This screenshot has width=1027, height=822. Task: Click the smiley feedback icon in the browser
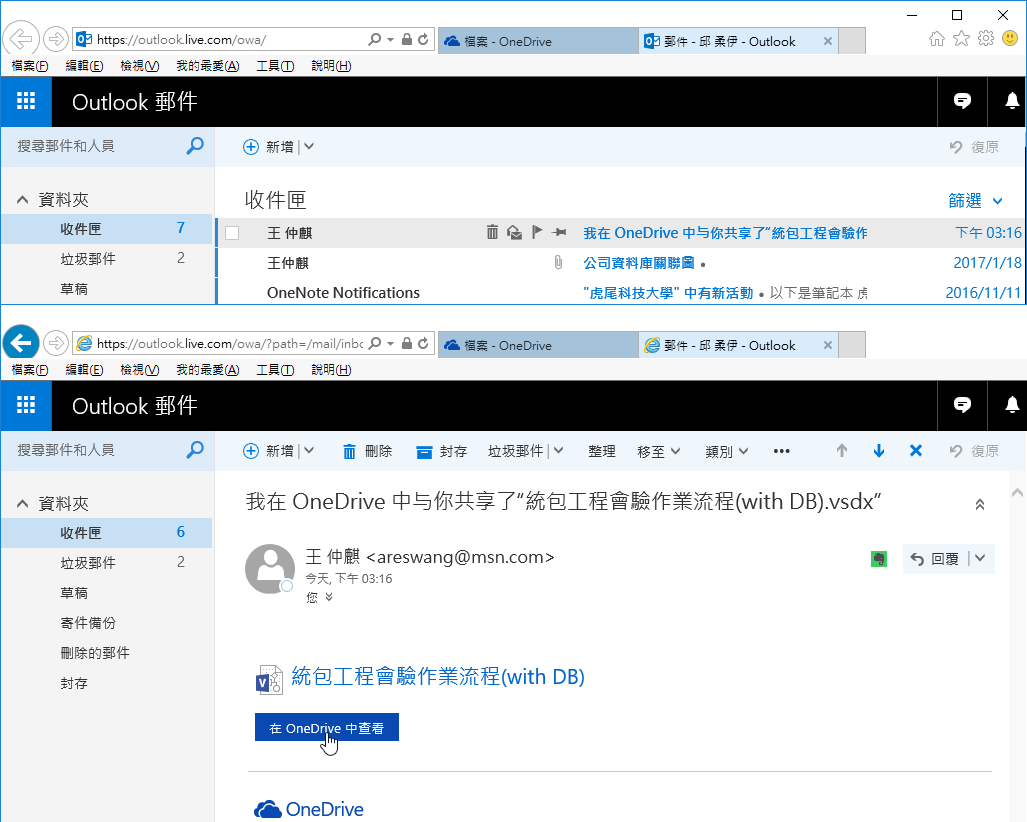[1010, 39]
